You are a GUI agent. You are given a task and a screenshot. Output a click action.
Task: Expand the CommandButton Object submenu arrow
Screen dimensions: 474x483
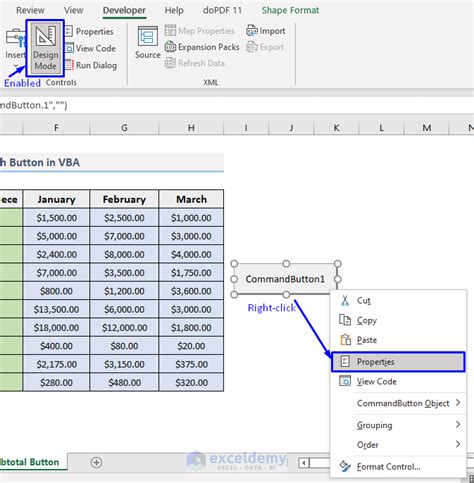(x=458, y=403)
